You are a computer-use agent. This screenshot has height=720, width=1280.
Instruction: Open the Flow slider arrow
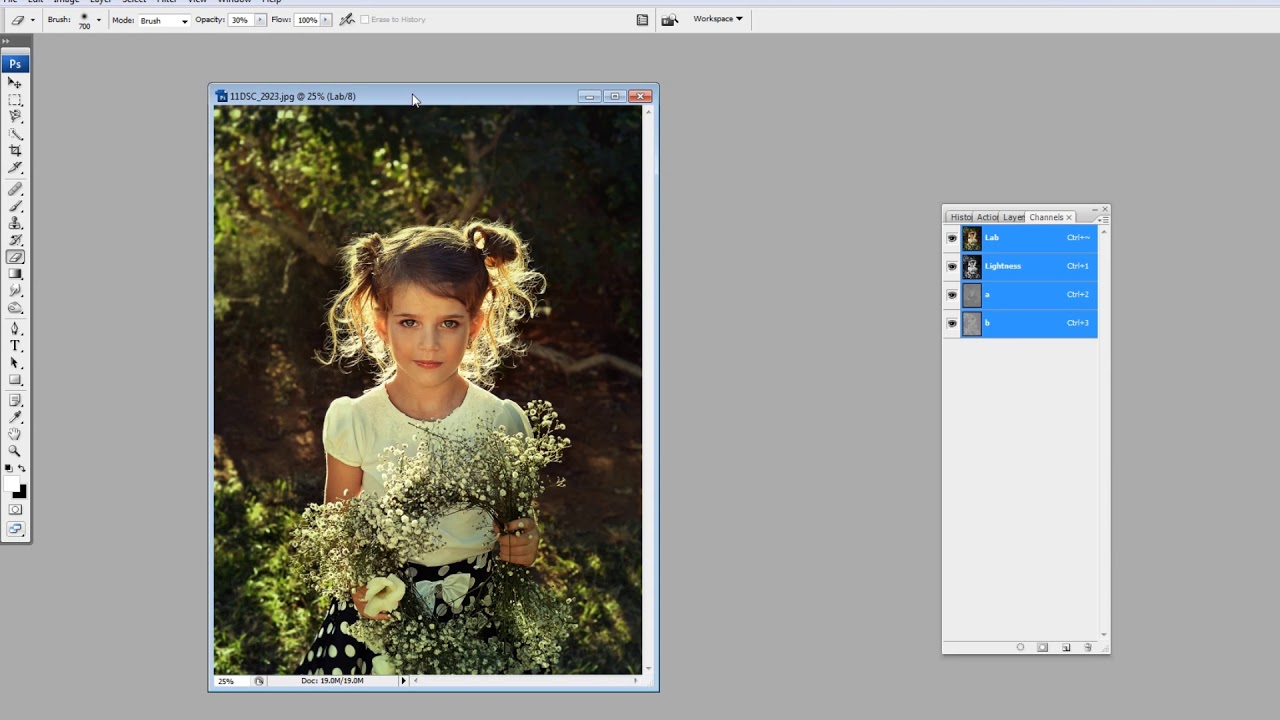325,20
